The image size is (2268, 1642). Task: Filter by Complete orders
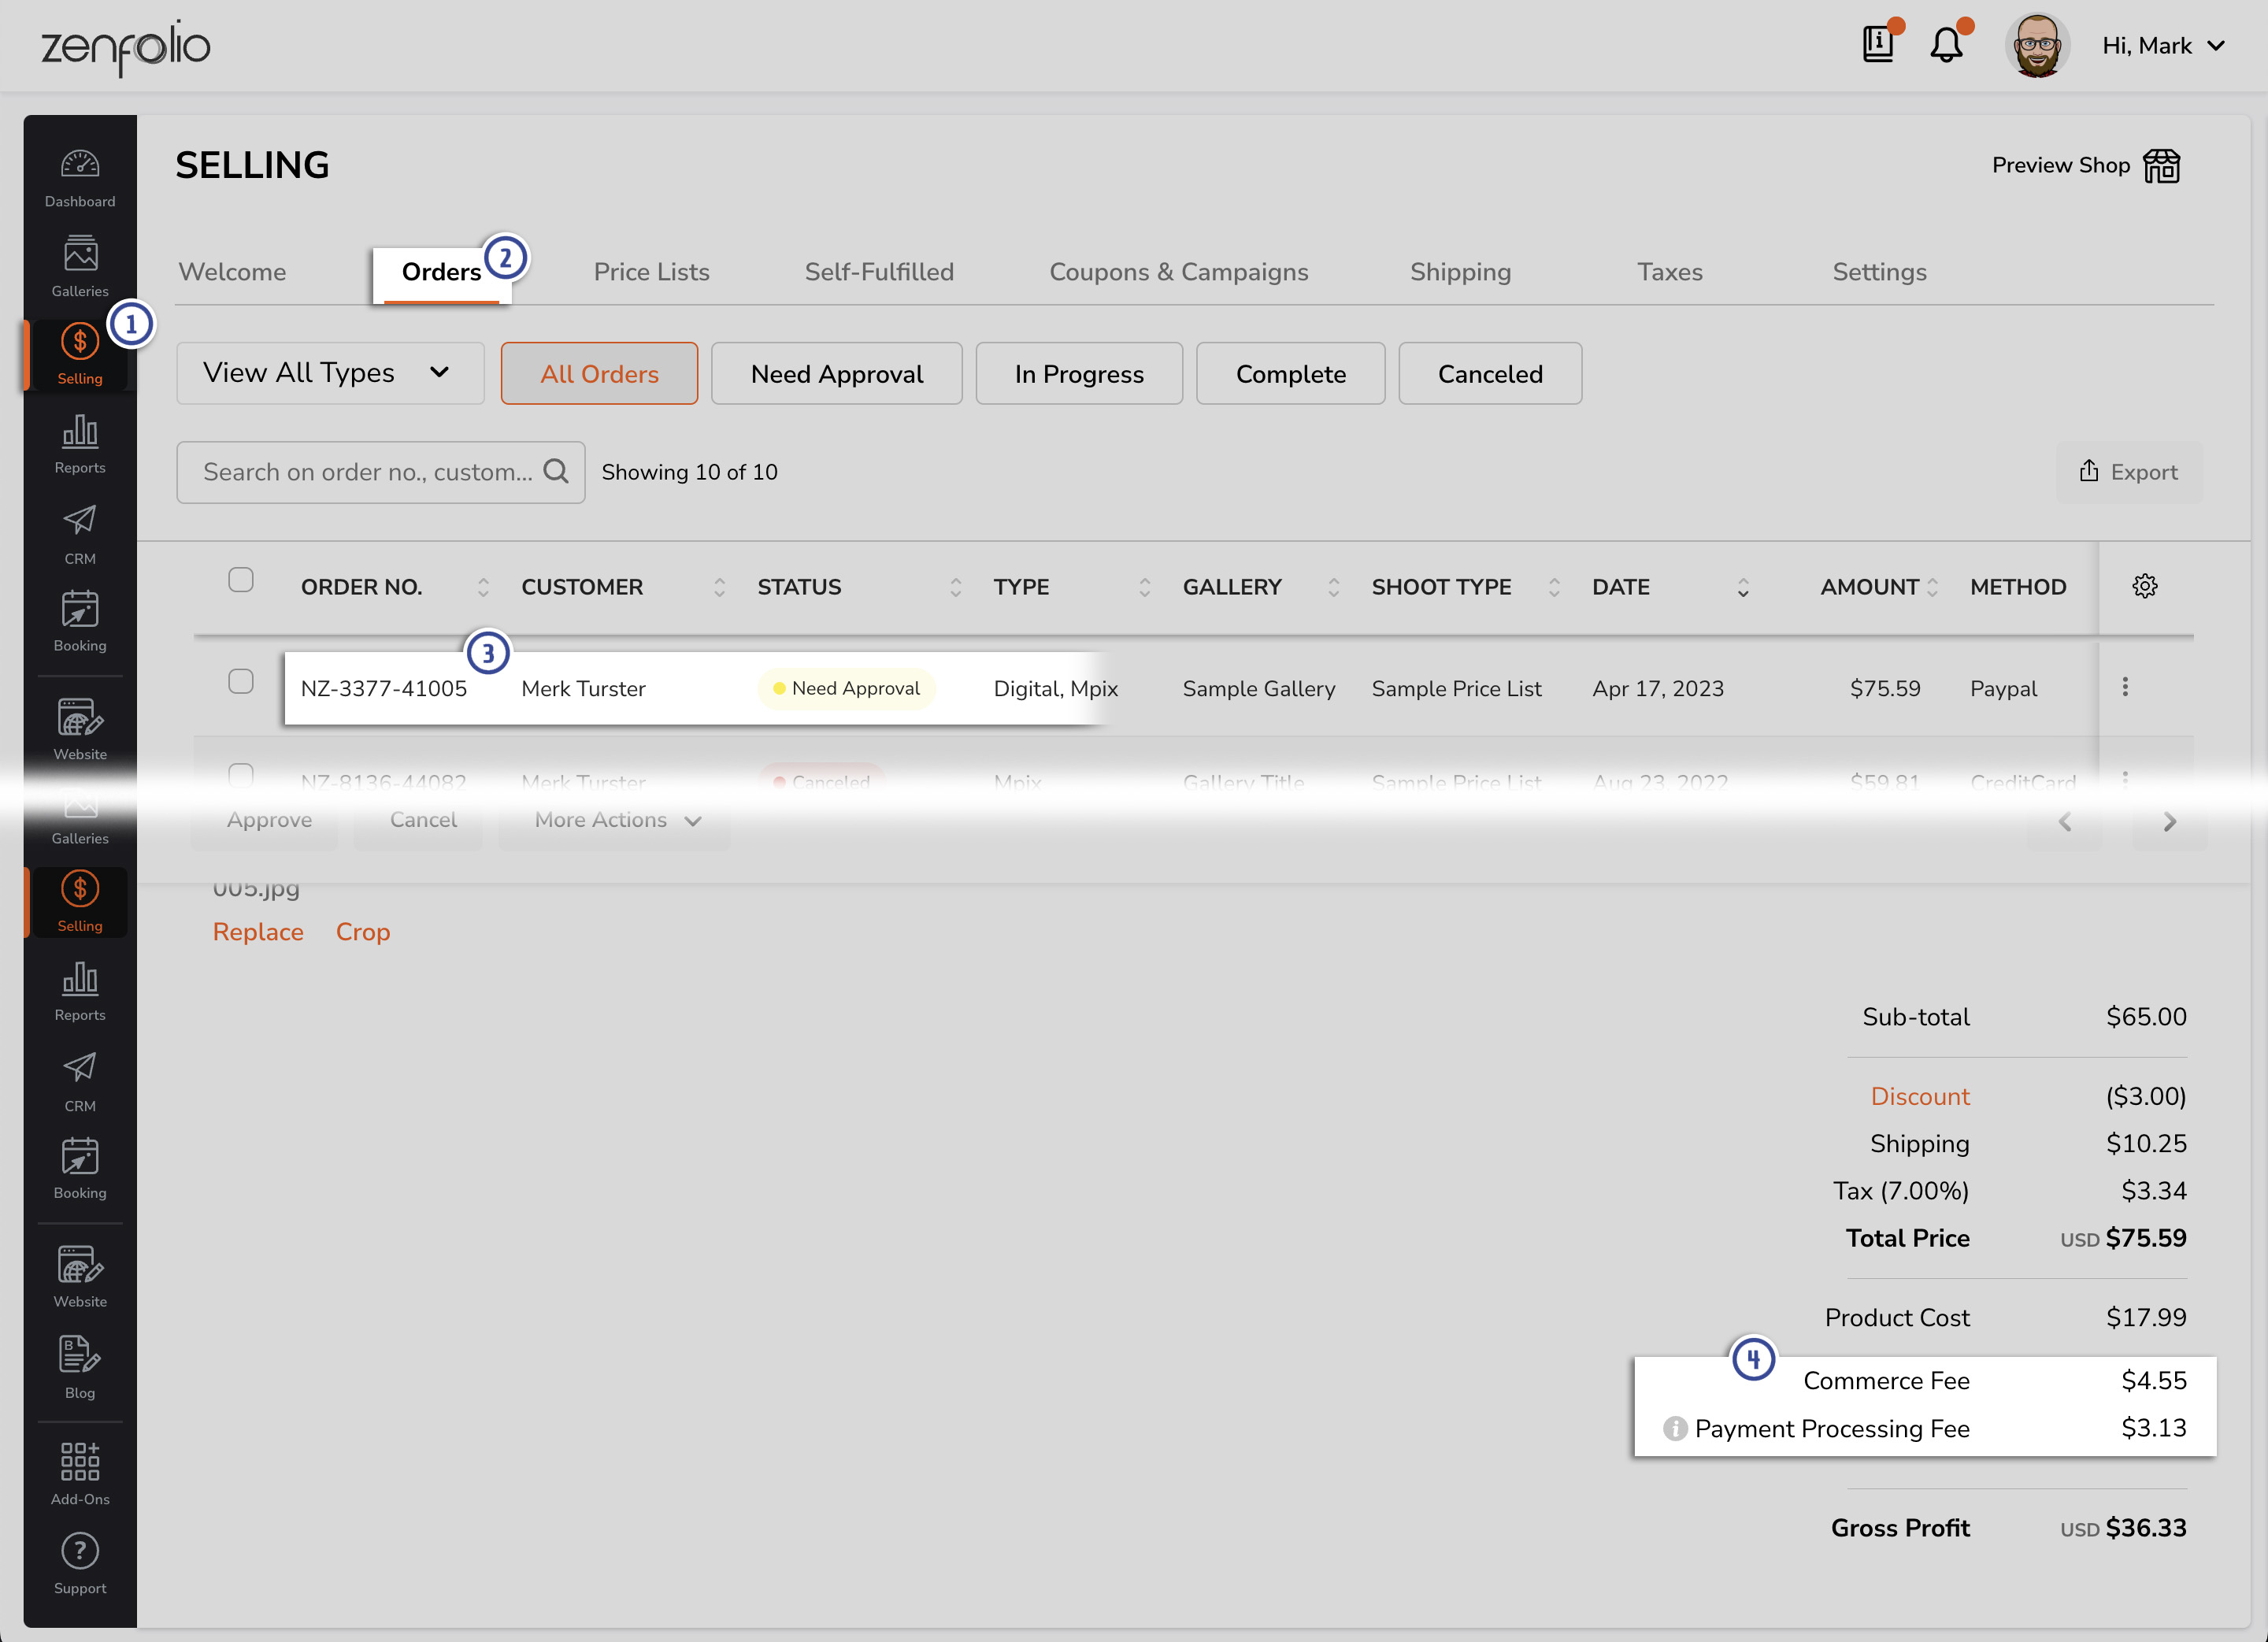tap(1291, 373)
